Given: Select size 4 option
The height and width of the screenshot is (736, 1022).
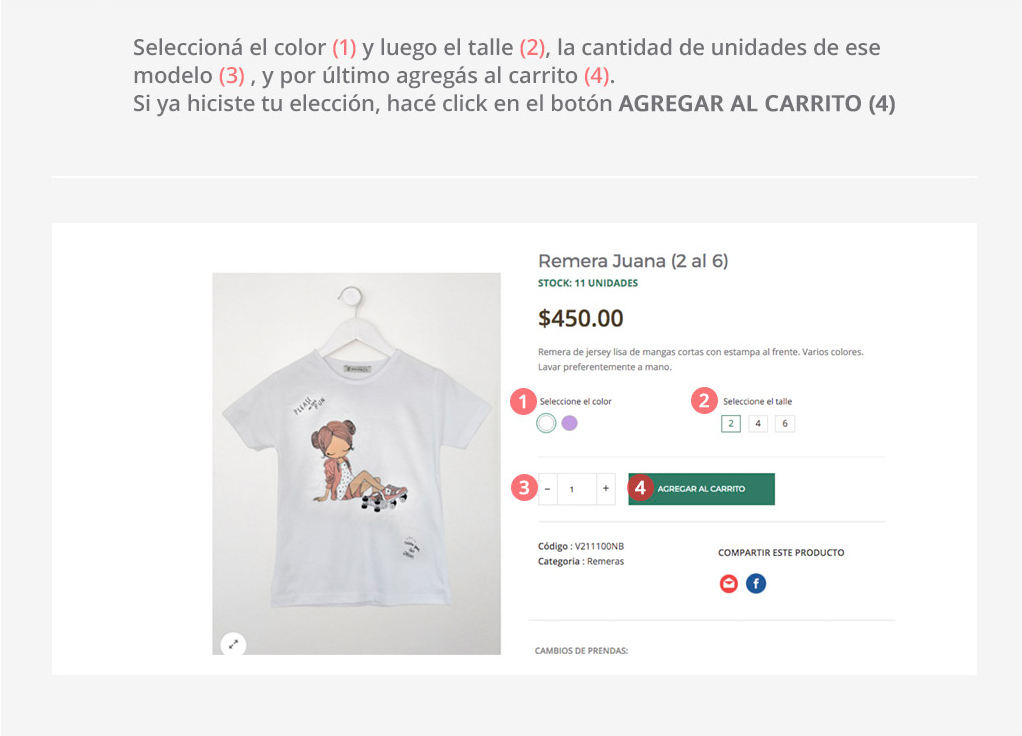Looking at the screenshot, I should [x=758, y=424].
